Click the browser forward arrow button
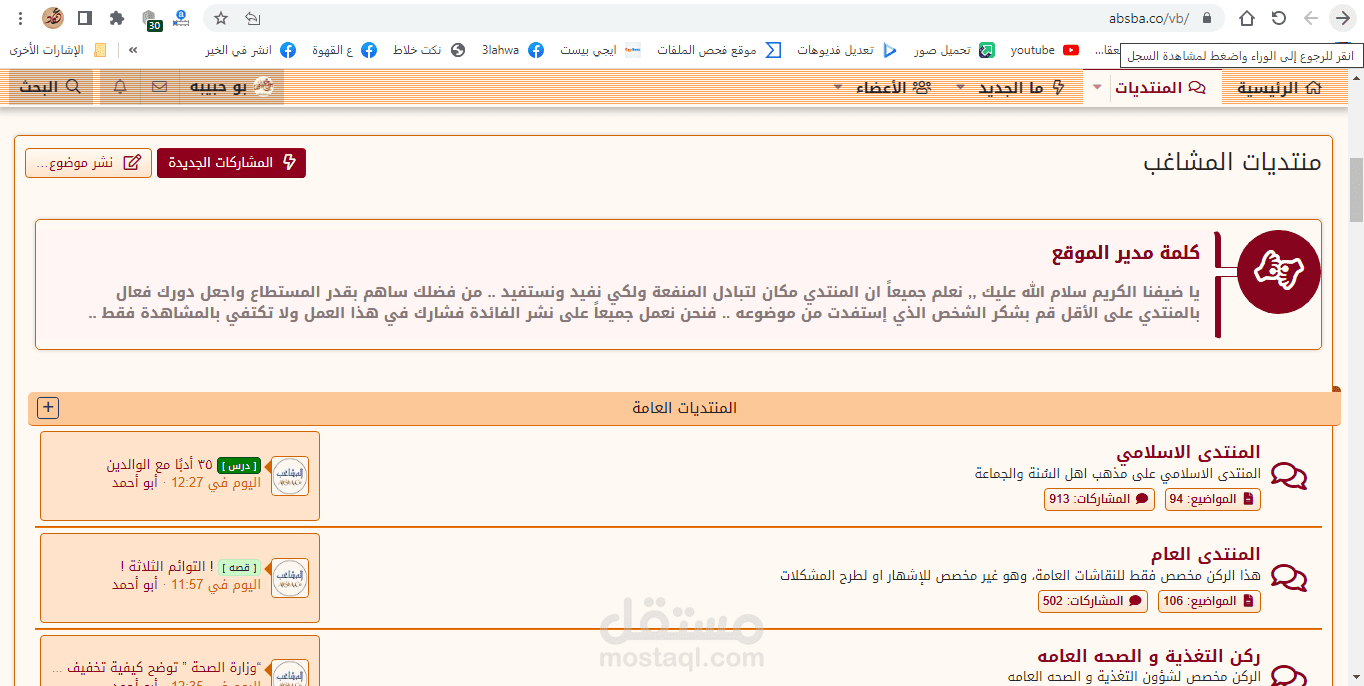The height and width of the screenshot is (686, 1364). pyautogui.click(x=1311, y=18)
